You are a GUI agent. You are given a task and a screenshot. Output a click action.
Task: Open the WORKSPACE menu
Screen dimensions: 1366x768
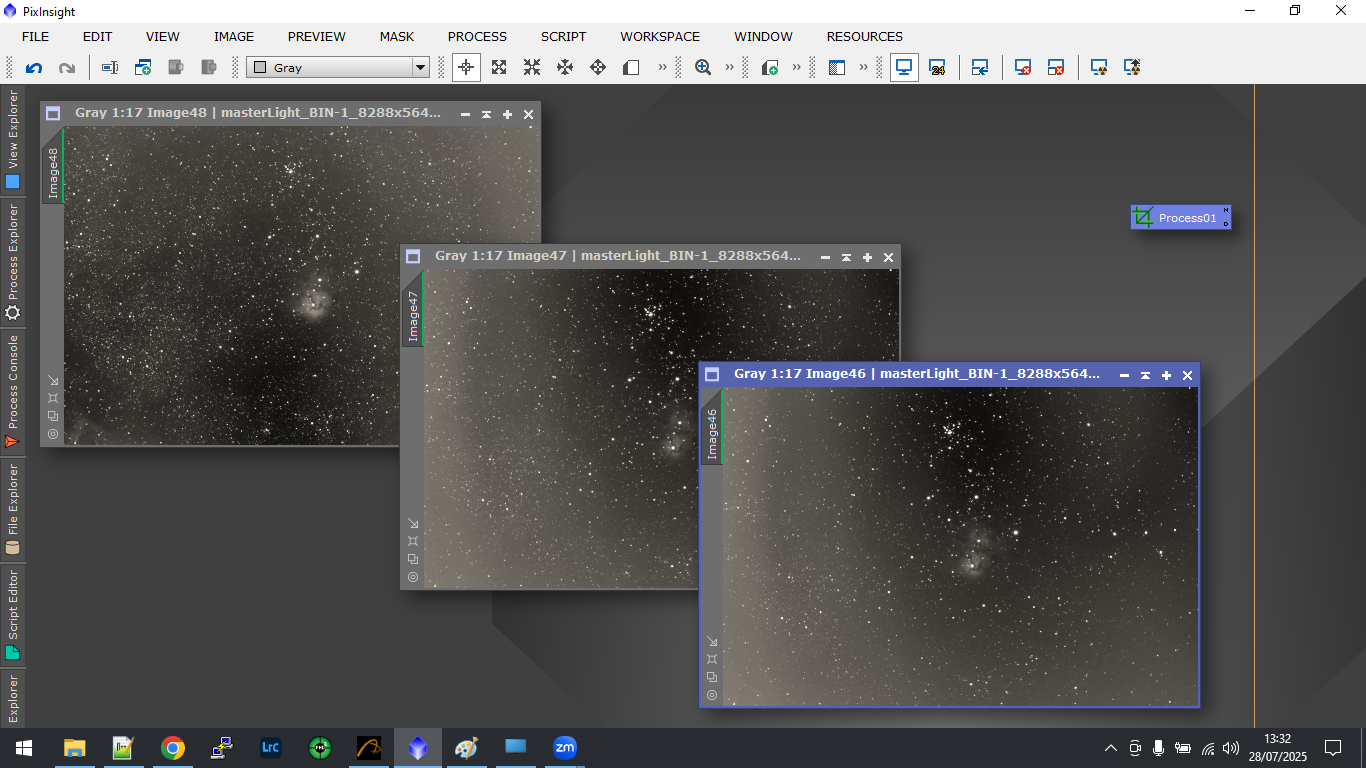660,36
